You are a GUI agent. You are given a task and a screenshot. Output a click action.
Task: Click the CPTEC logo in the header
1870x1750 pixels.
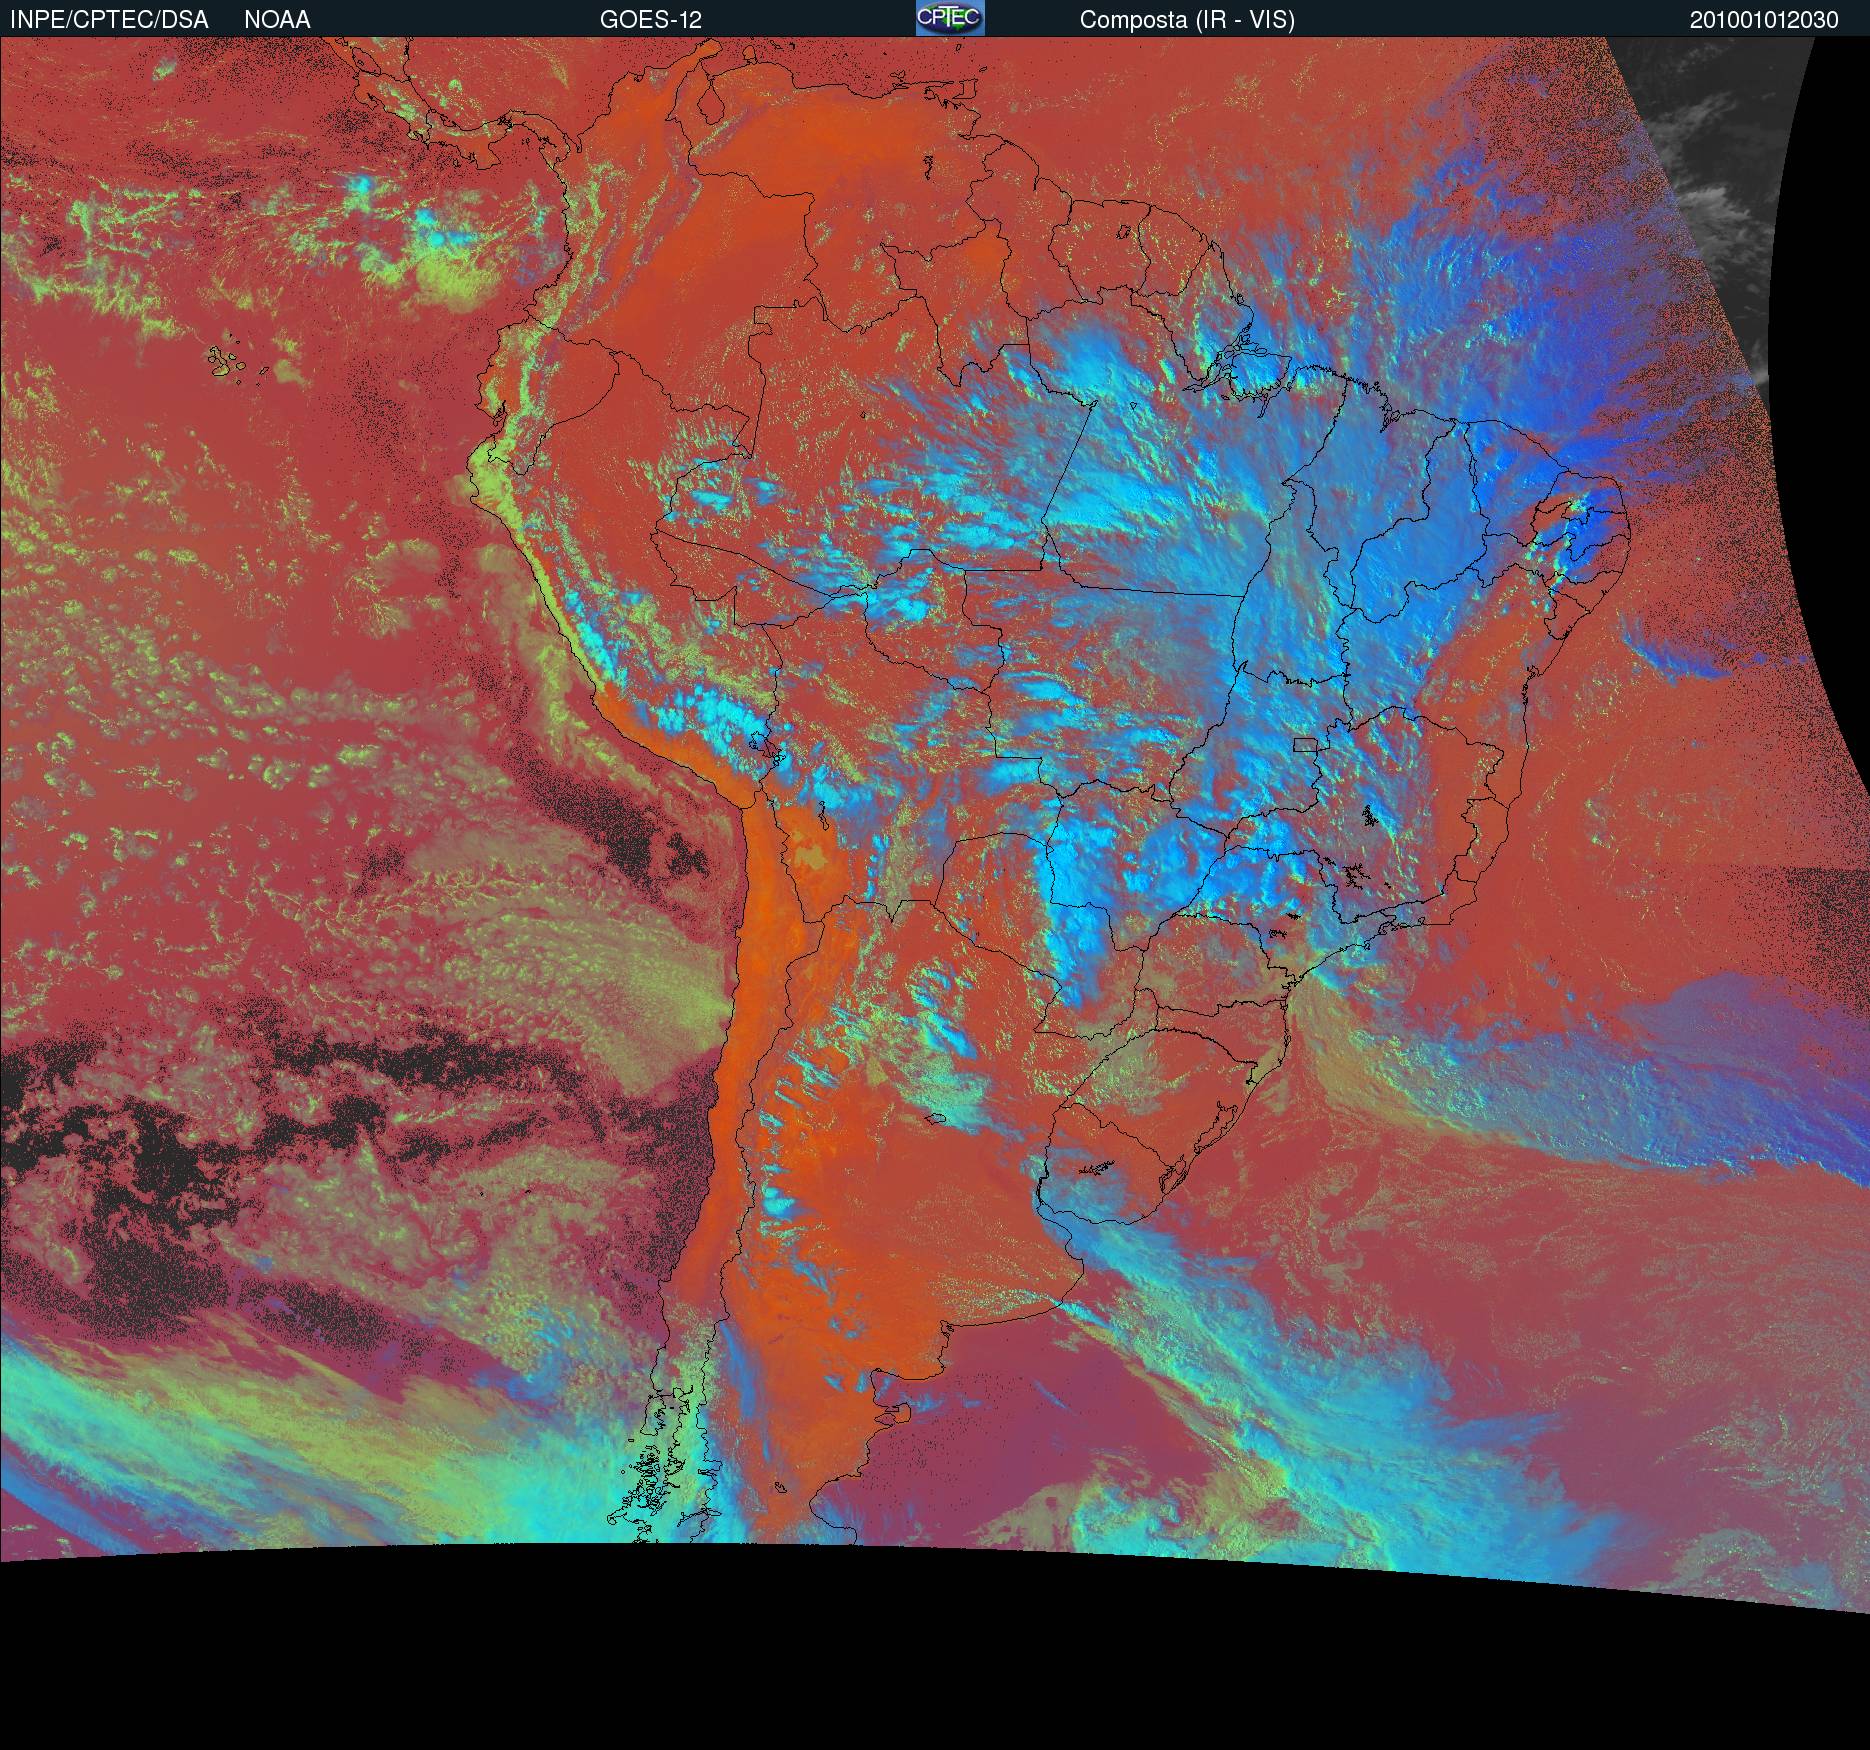tap(950, 18)
